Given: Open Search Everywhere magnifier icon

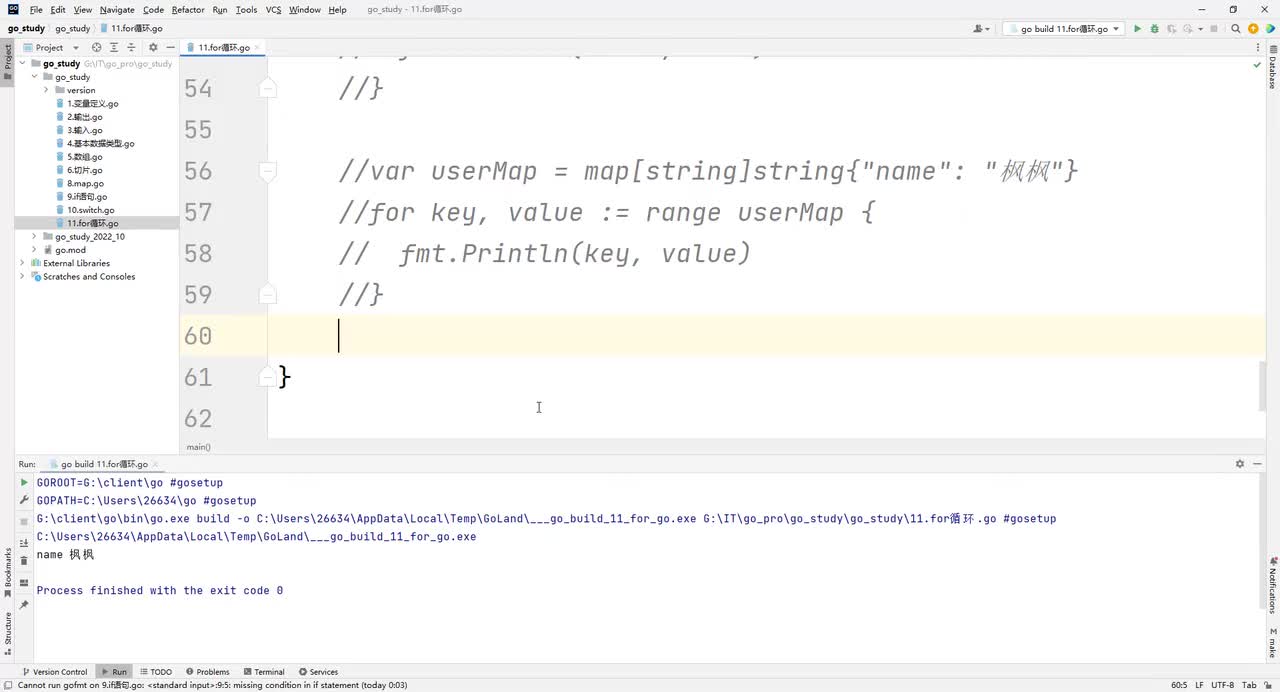Looking at the screenshot, I should click(1235, 29).
